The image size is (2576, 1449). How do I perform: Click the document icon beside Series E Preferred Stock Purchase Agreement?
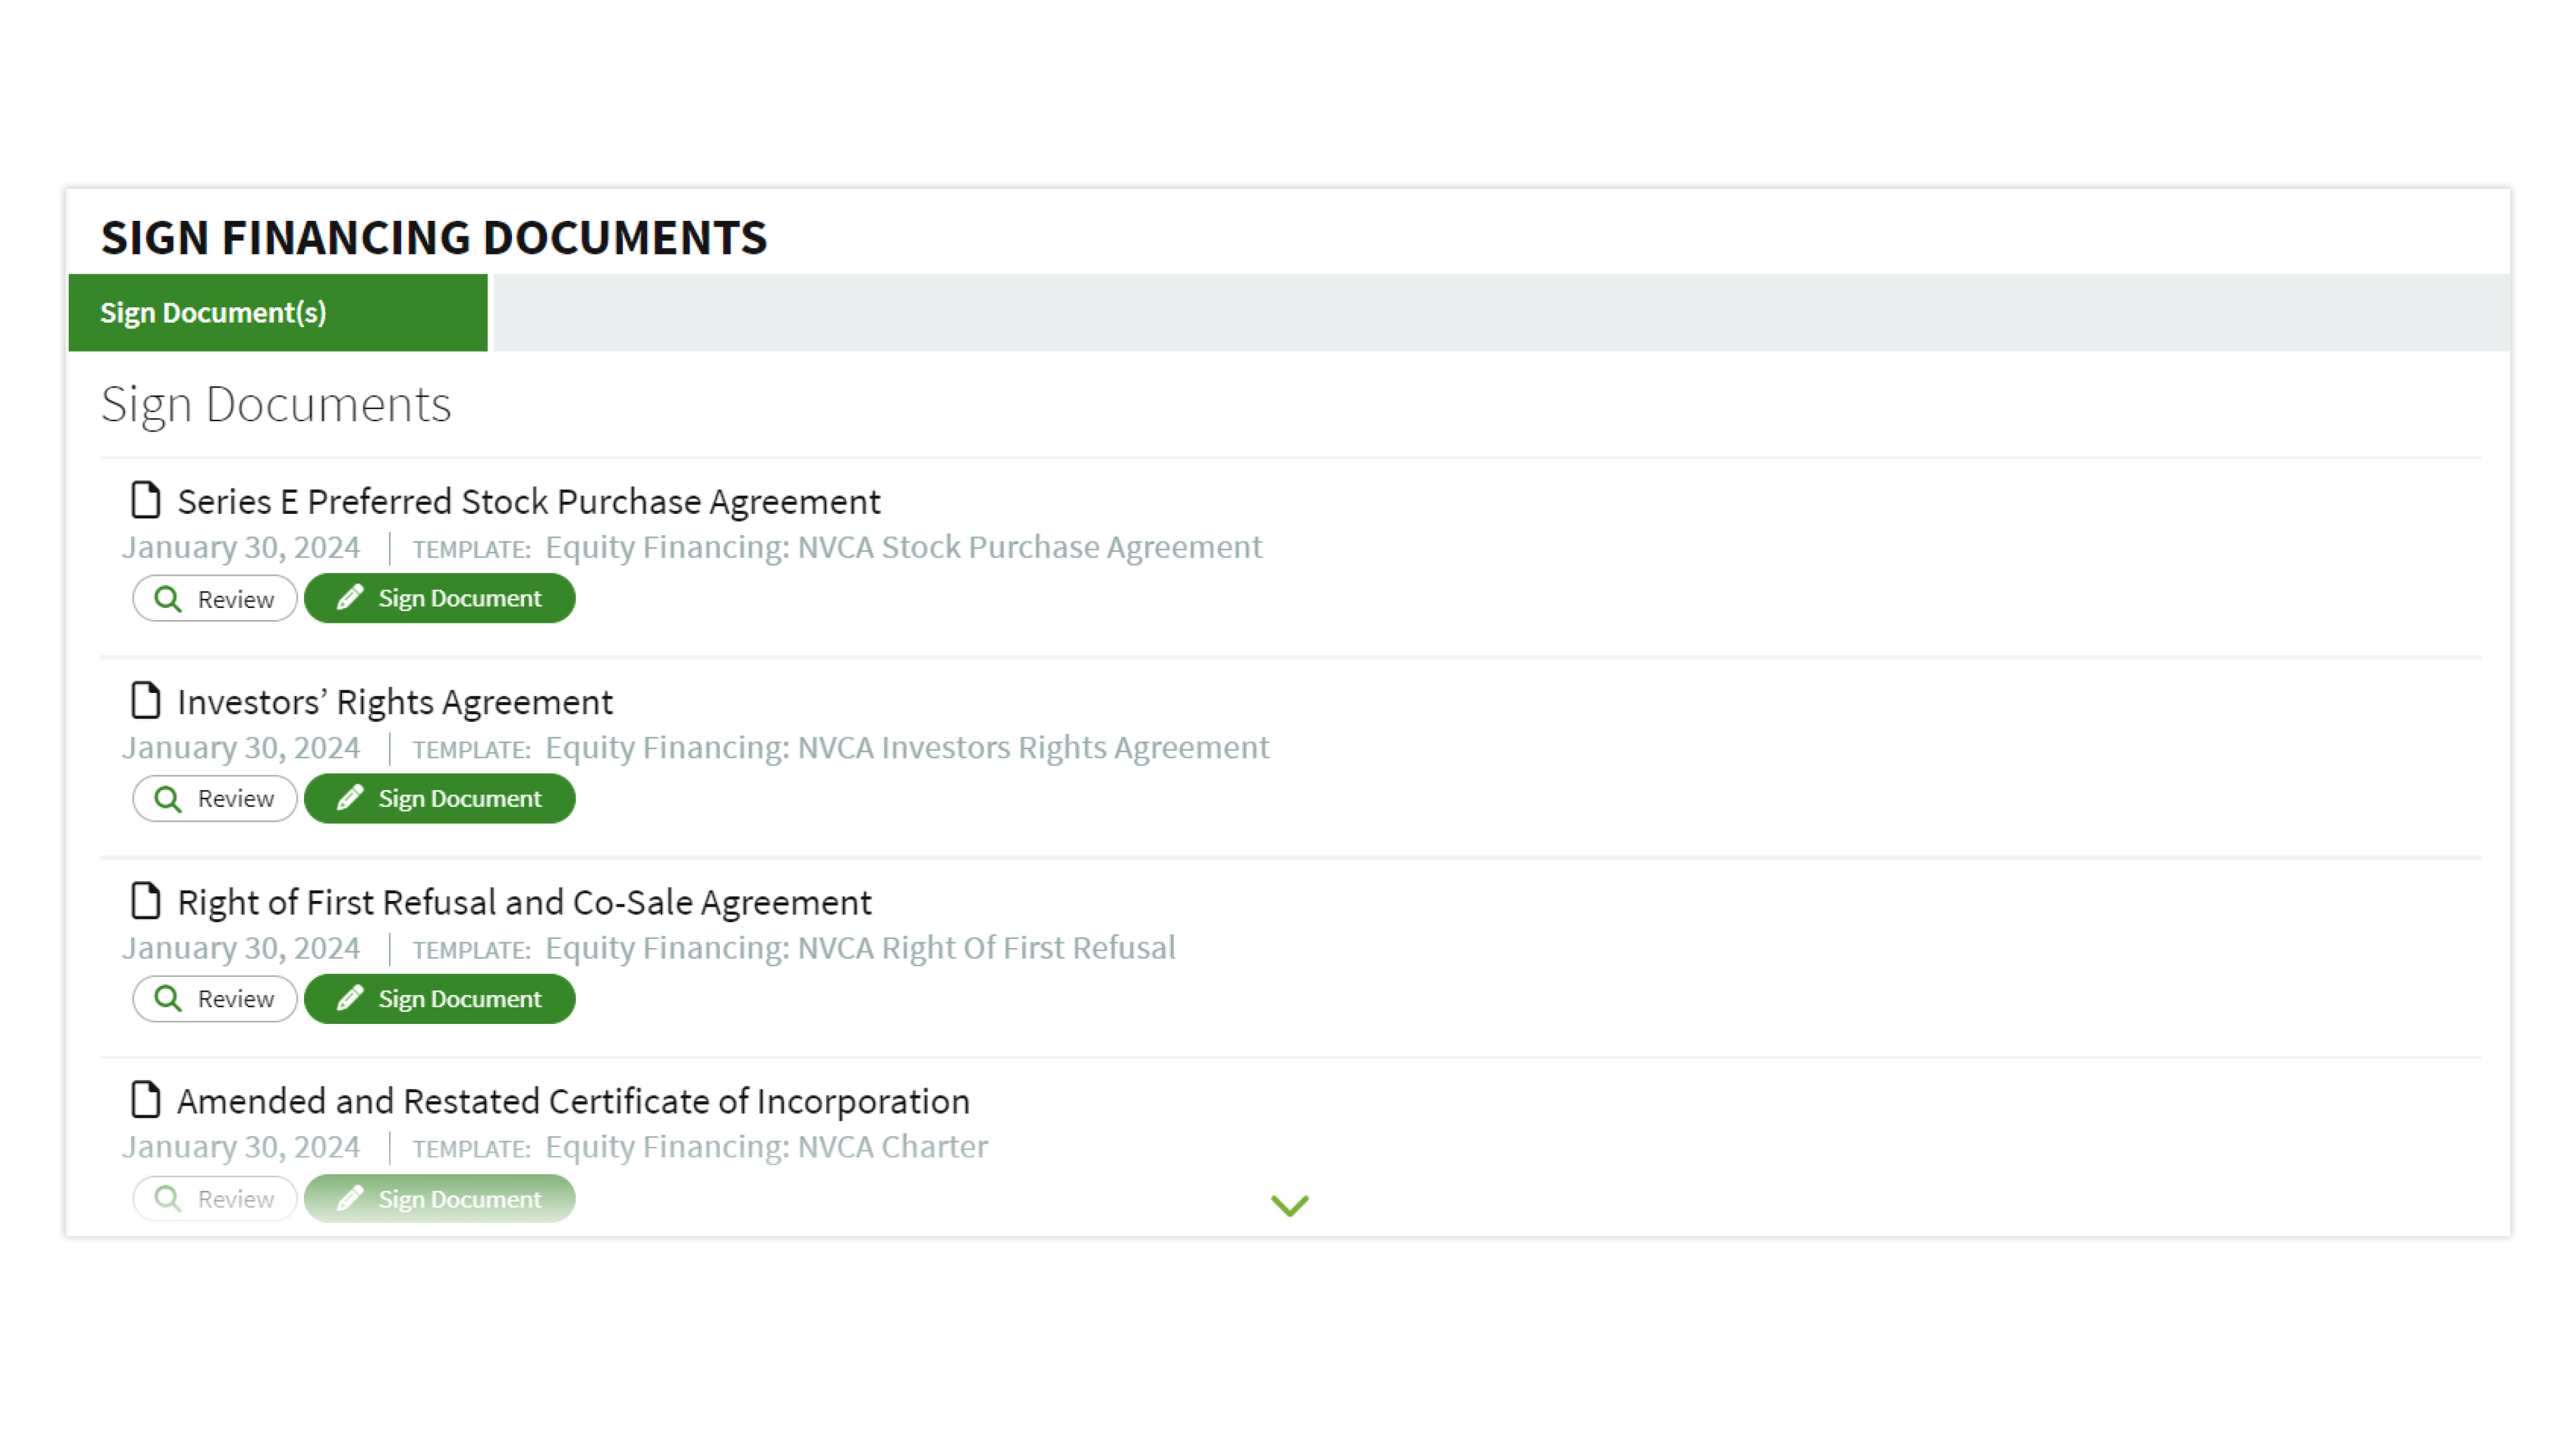coord(146,500)
